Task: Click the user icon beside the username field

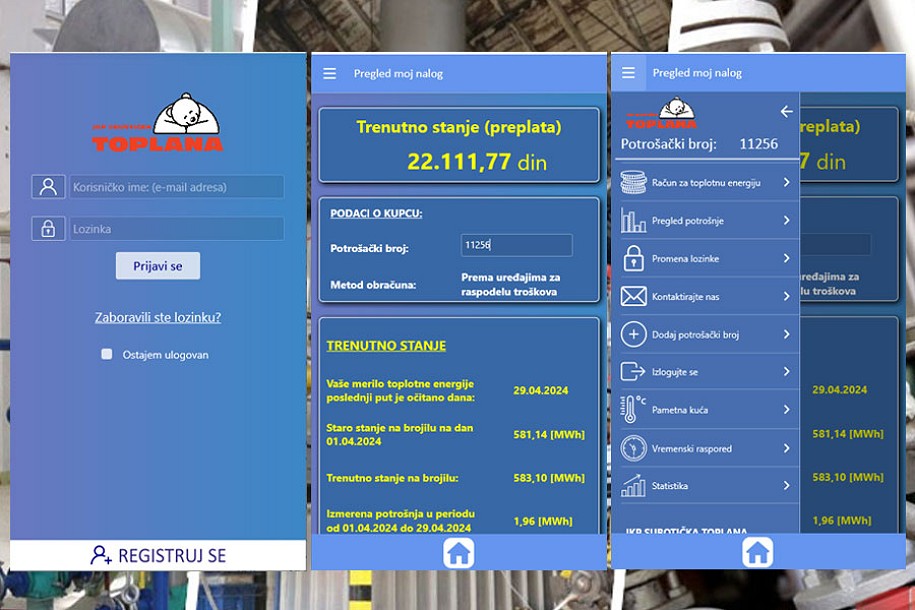Action: 48,187
